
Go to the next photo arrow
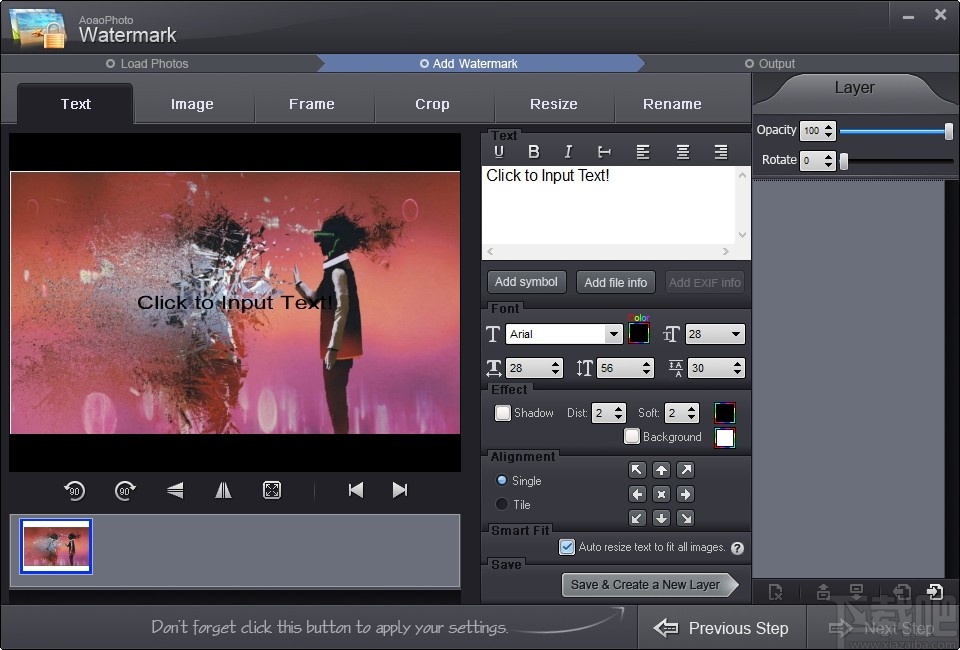click(x=400, y=490)
